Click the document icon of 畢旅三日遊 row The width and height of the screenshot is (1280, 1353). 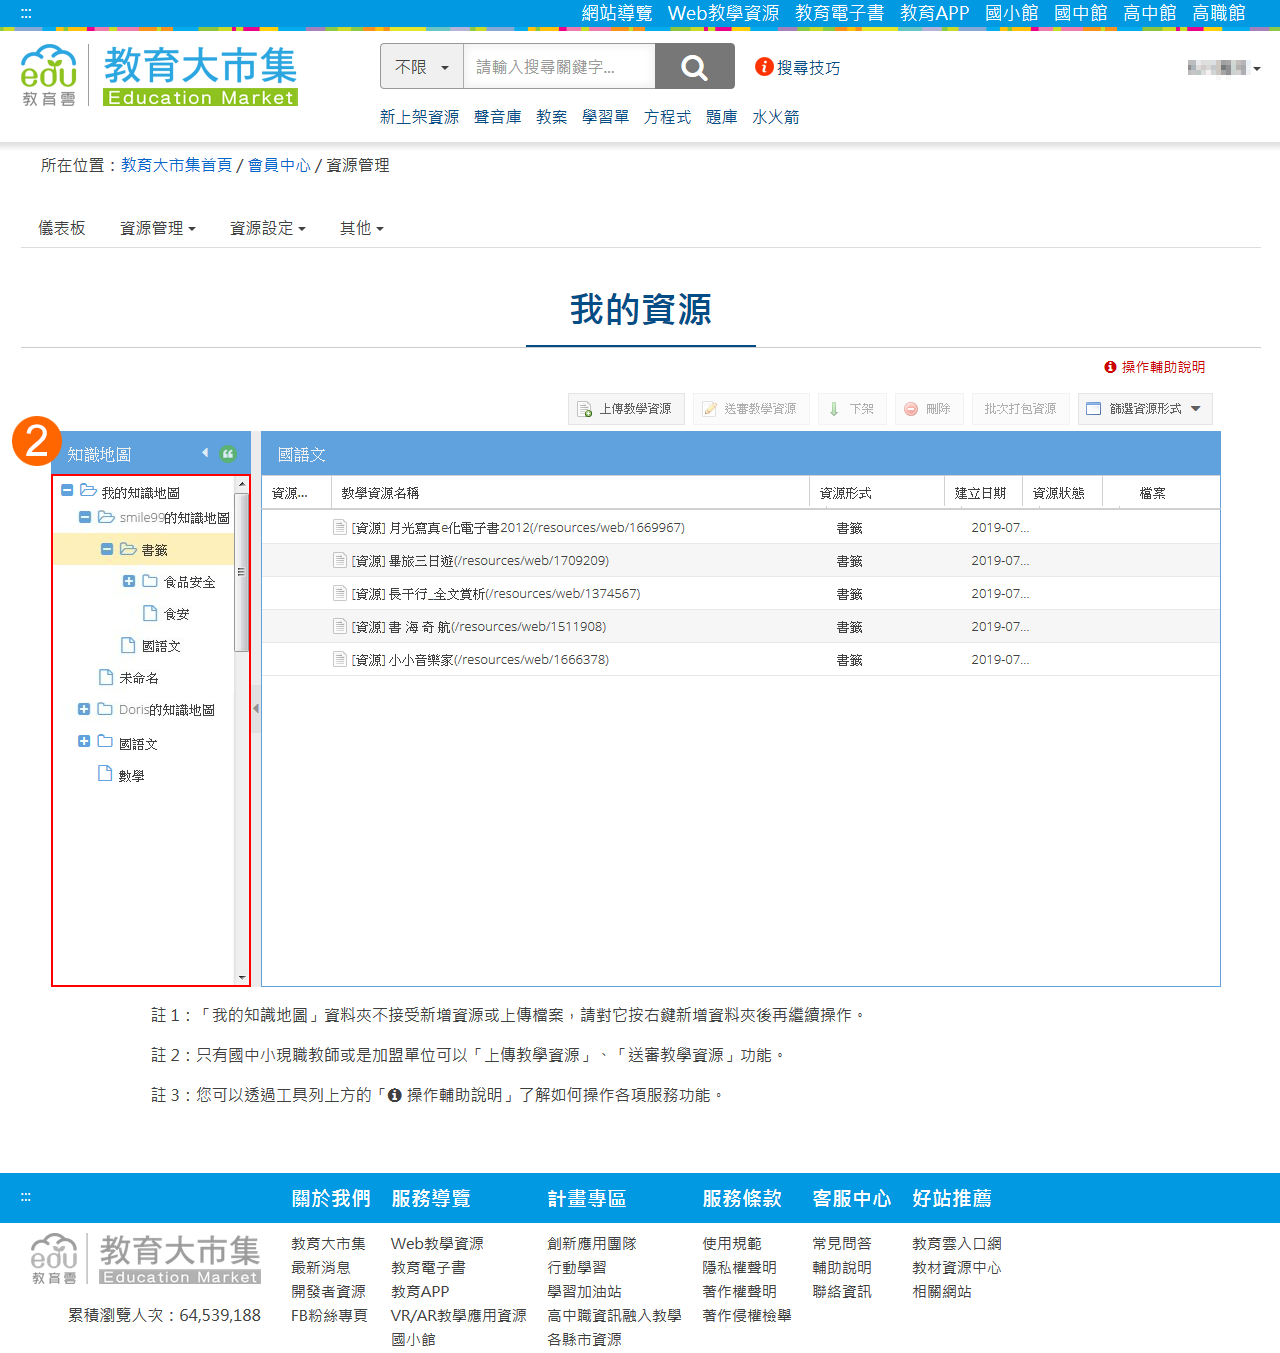pos(340,560)
